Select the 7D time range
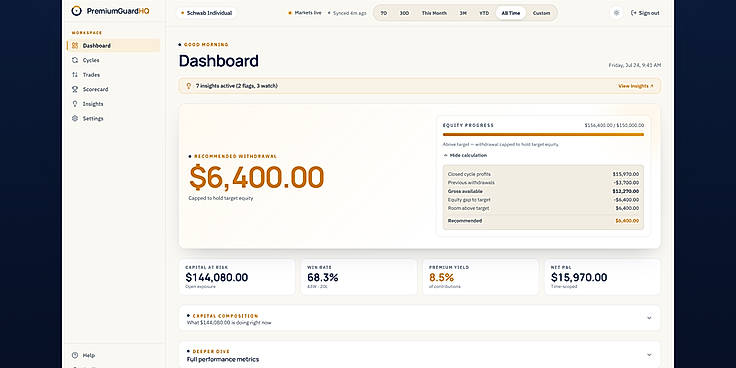This screenshot has height=368, width=736. coord(384,13)
